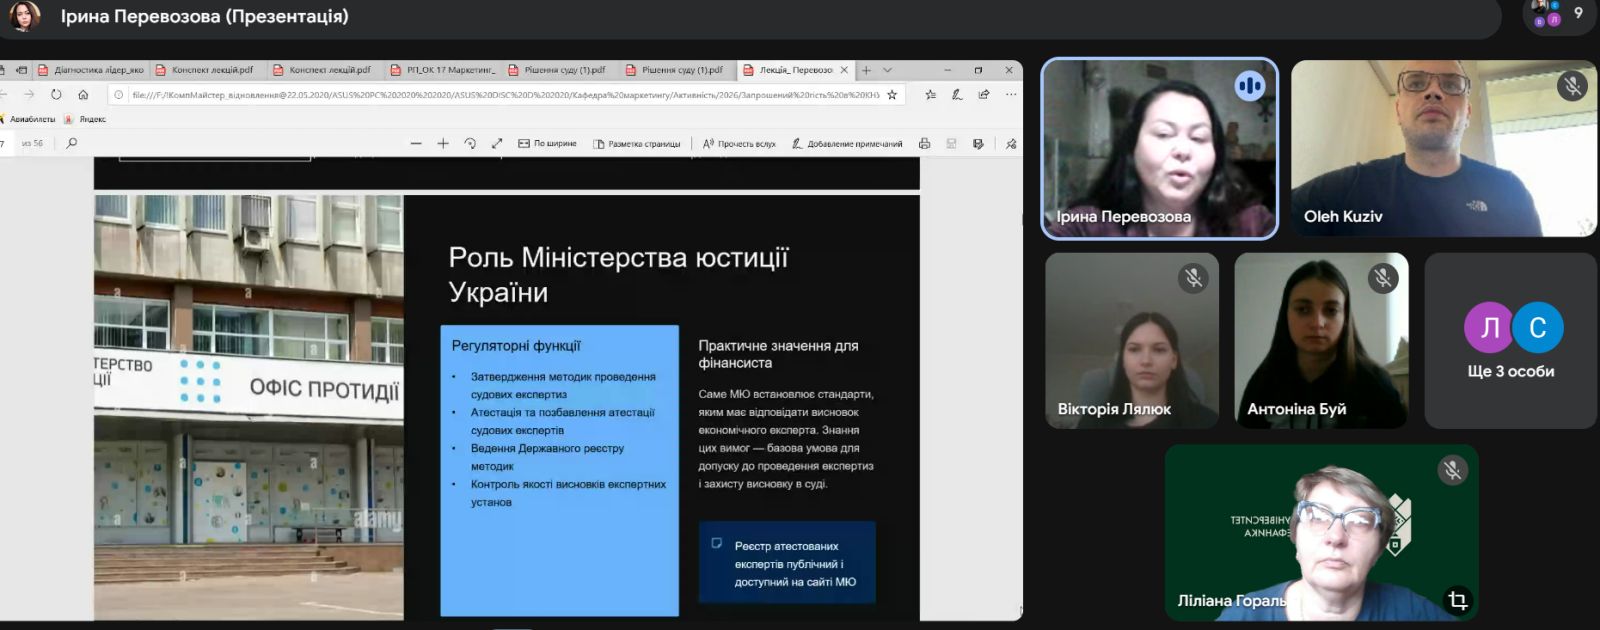This screenshot has width=1600, height=630.
Task: Click the Реєстр атестованих експертів callout icon
Action: pyautogui.click(x=716, y=543)
